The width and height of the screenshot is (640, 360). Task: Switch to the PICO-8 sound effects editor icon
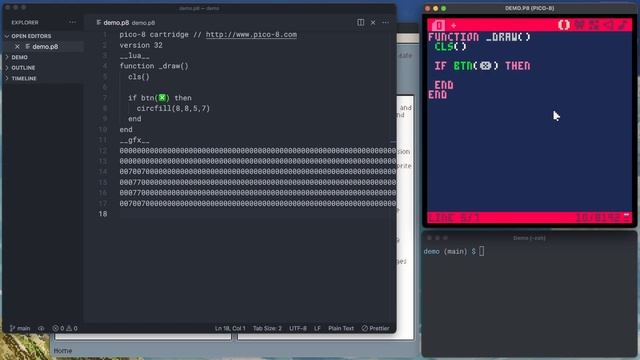608,25
